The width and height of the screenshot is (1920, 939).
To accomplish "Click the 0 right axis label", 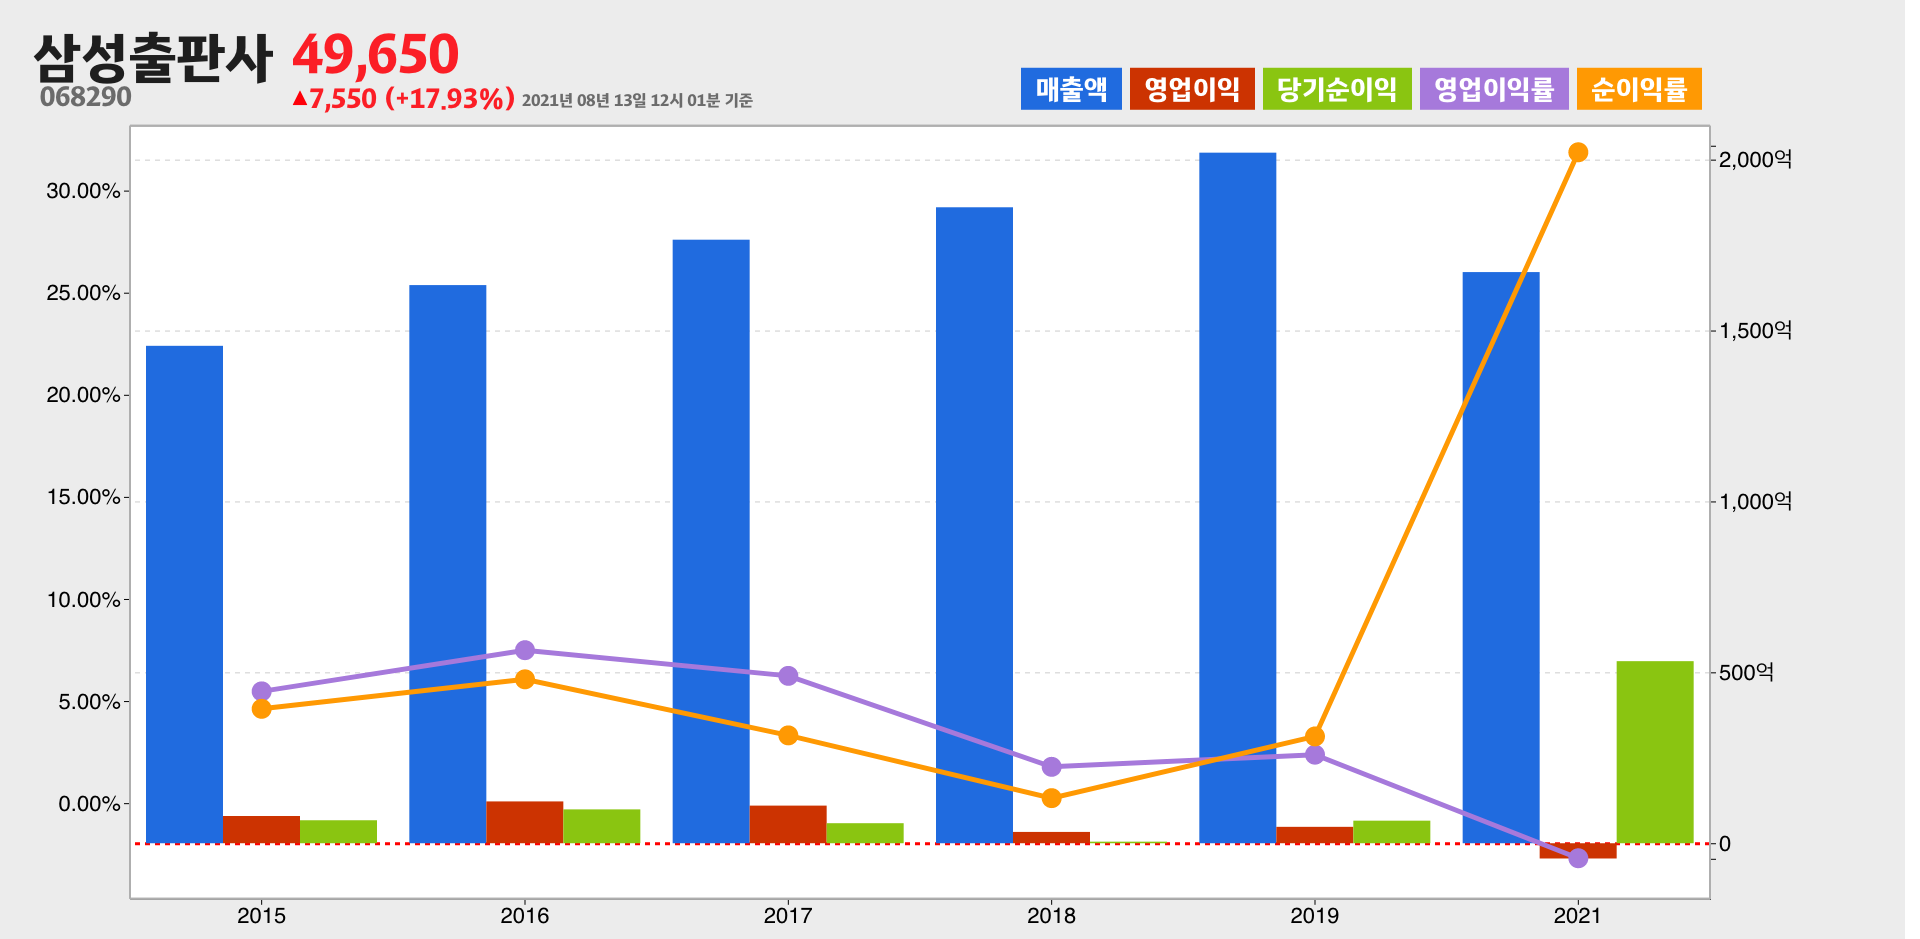I will [1725, 844].
